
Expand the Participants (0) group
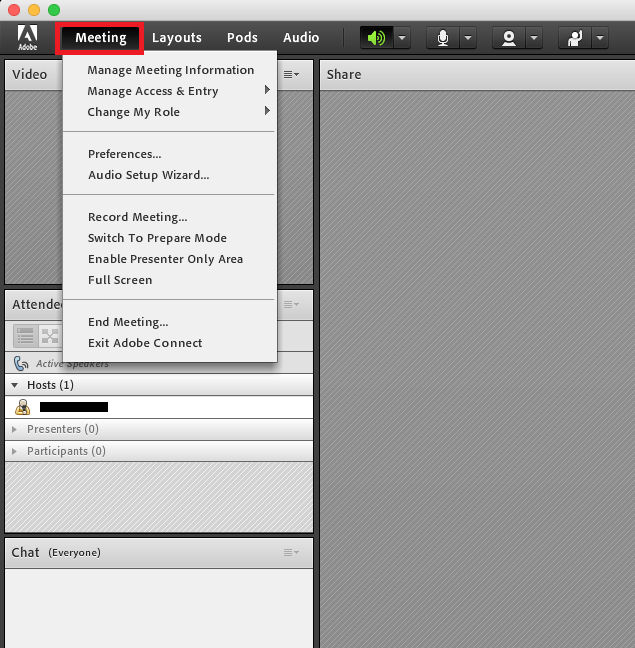coord(14,451)
